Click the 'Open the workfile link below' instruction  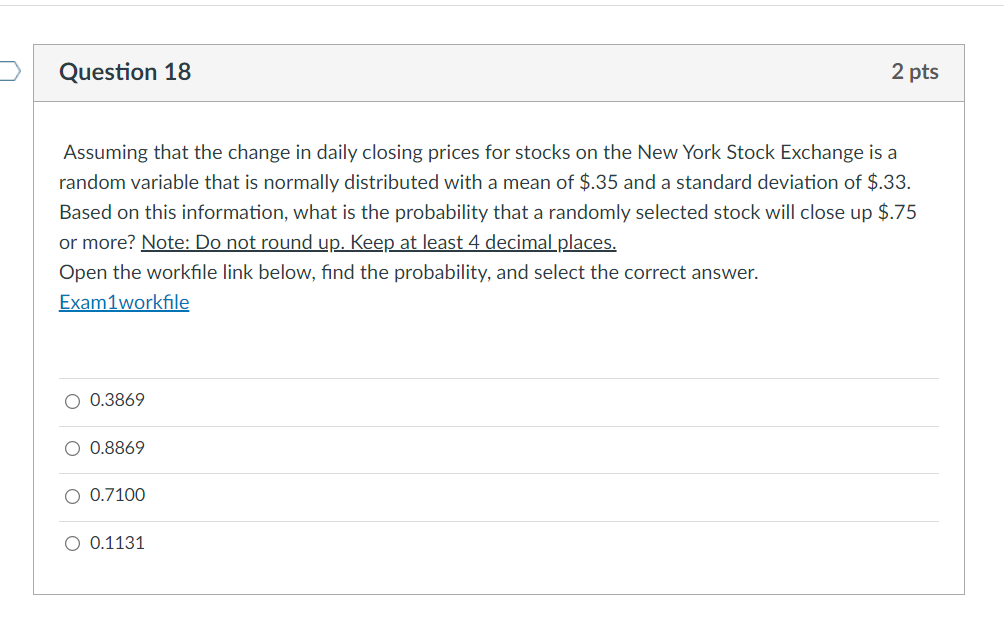tap(408, 272)
